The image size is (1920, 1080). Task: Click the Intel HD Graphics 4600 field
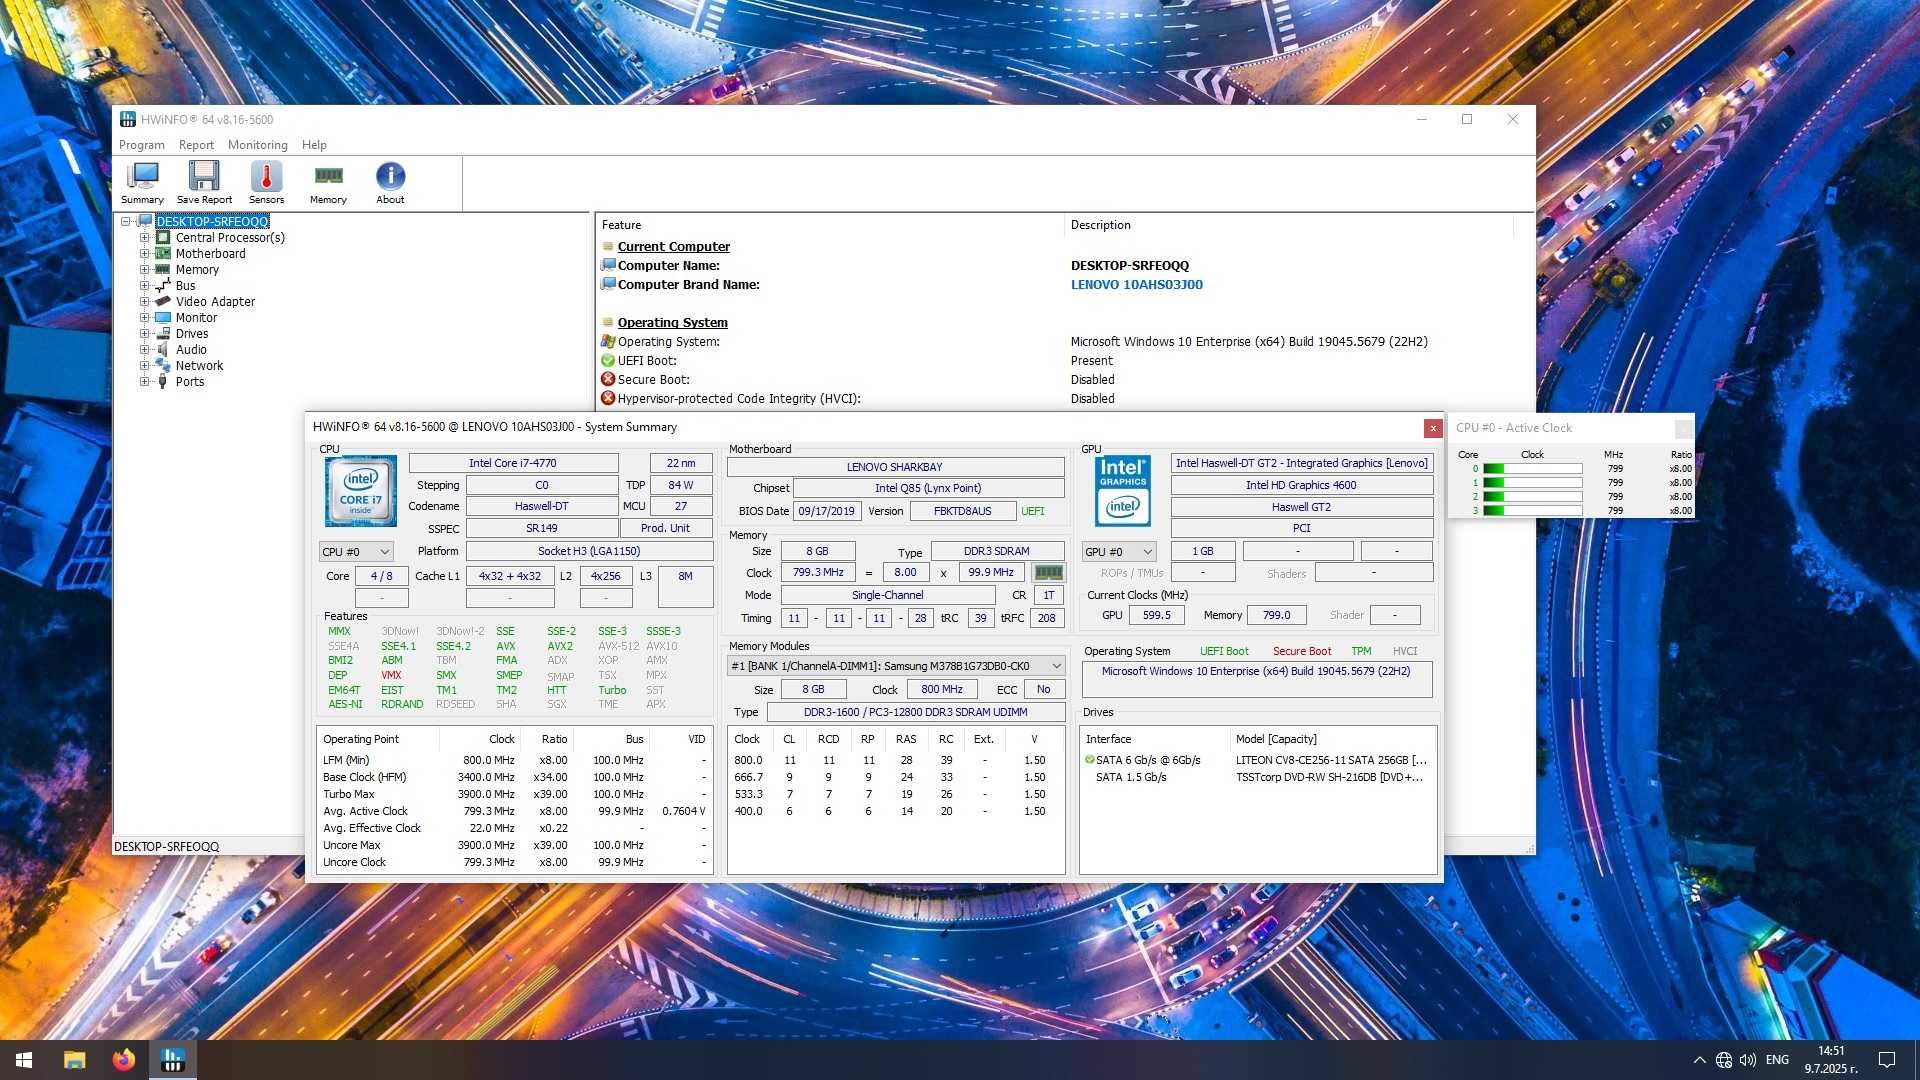coord(1301,485)
